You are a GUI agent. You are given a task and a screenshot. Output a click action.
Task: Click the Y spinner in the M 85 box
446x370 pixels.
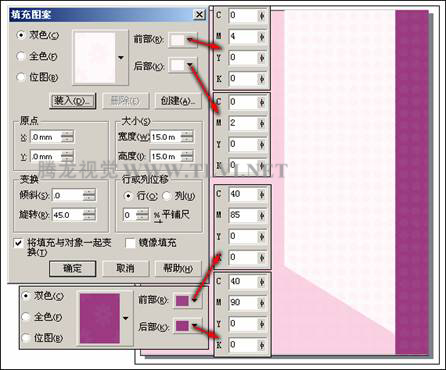(262, 236)
